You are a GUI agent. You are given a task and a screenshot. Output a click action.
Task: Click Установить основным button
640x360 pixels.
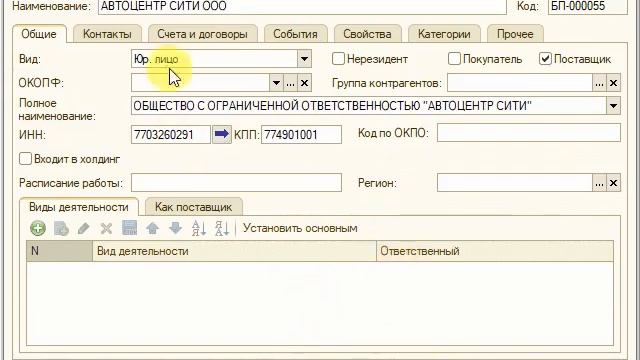[x=300, y=228]
